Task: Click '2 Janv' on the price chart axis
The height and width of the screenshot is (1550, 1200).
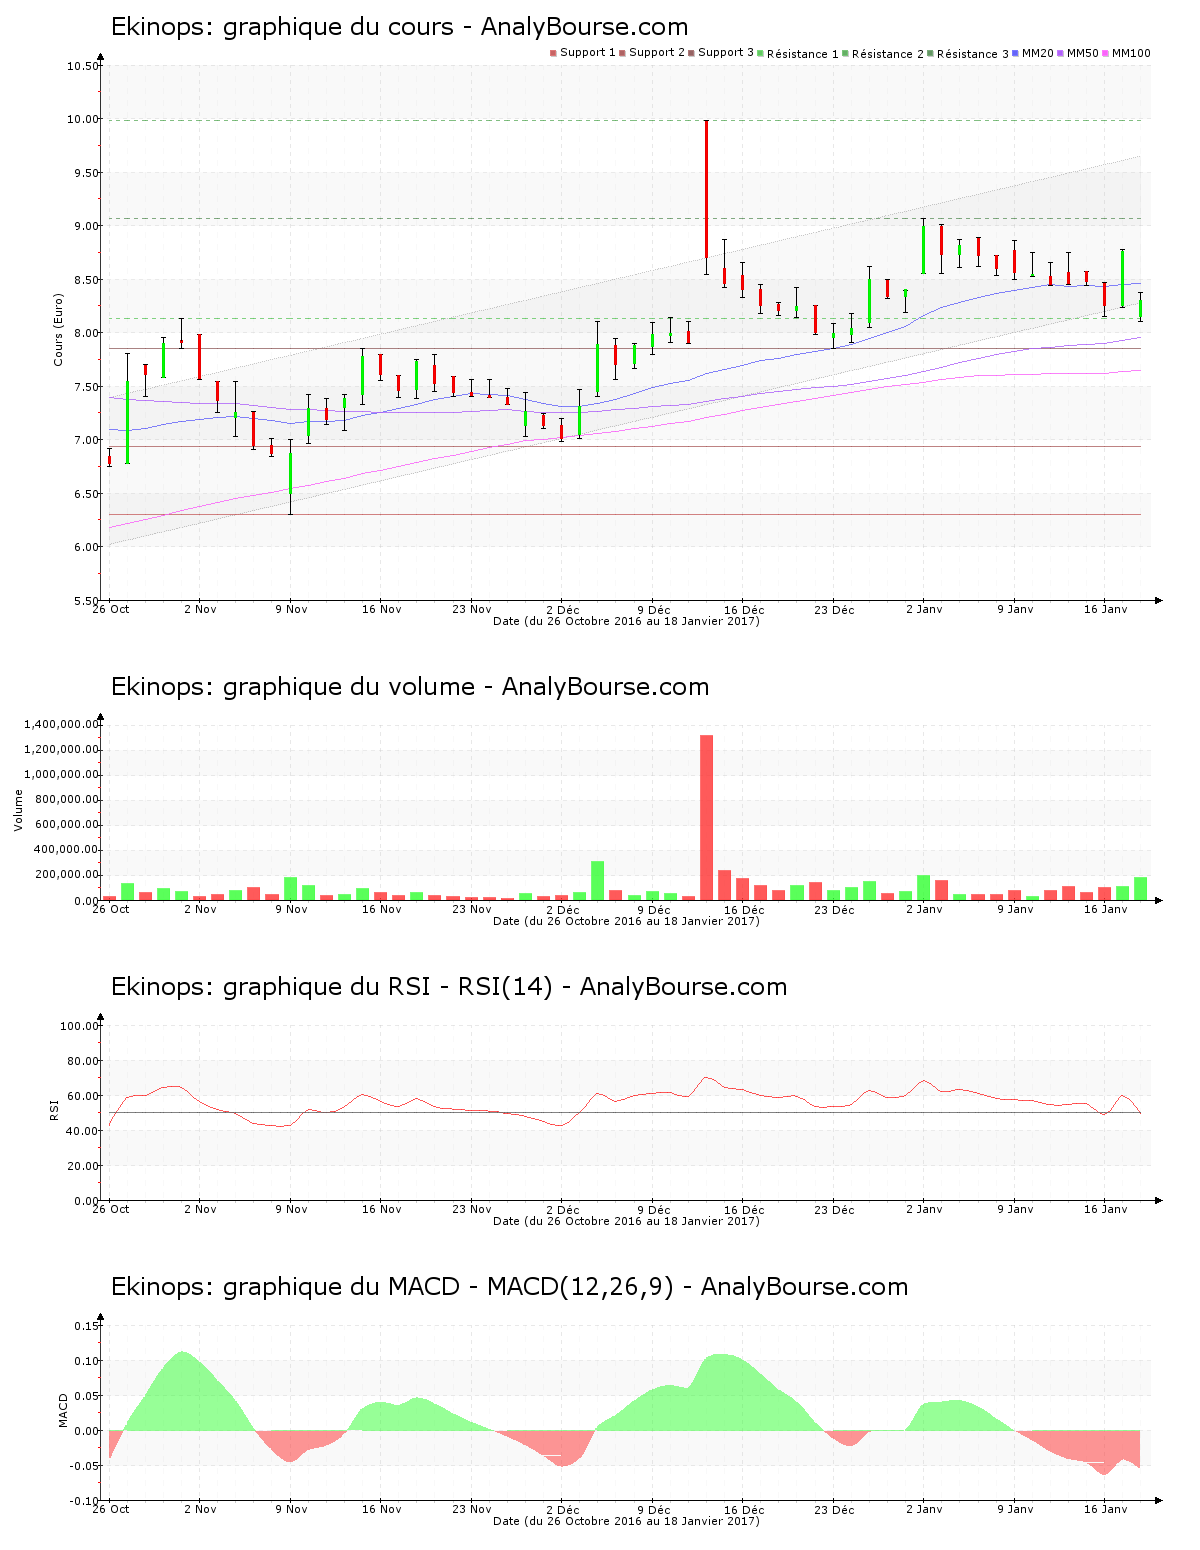Action: [x=924, y=609]
